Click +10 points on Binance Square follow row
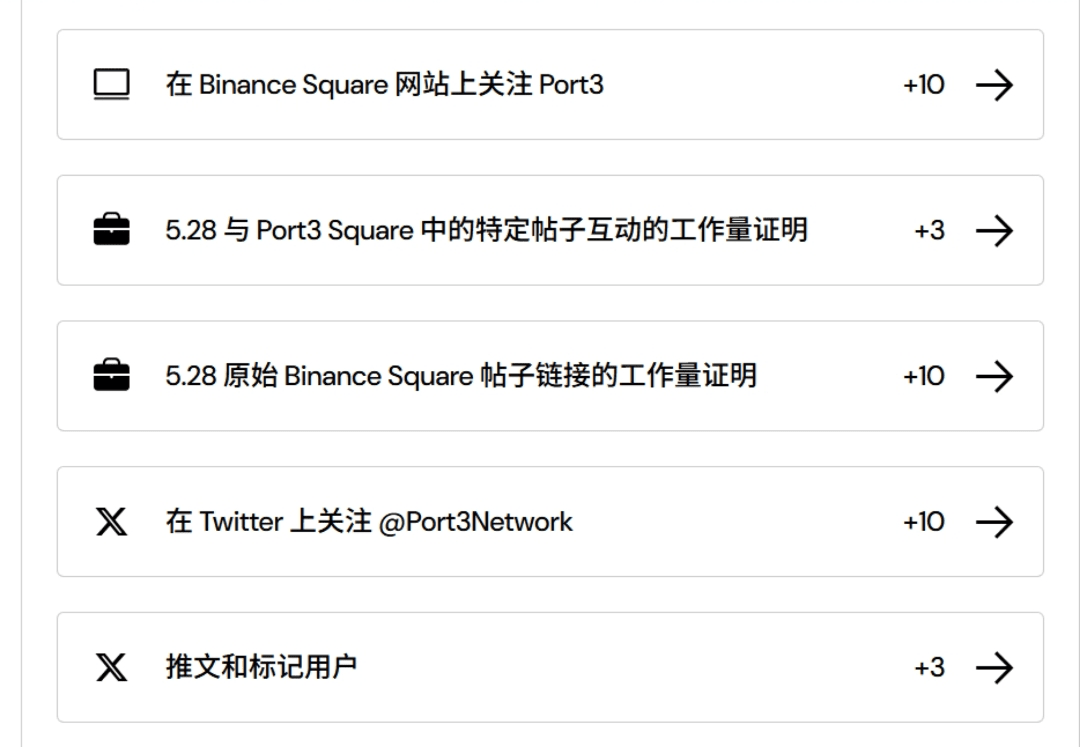 pyautogui.click(x=924, y=85)
